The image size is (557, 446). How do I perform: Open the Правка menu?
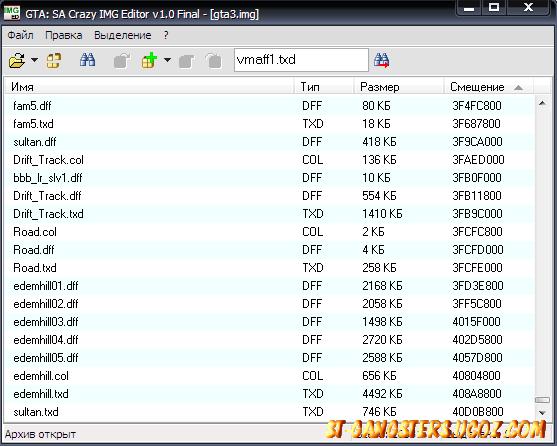(64, 35)
